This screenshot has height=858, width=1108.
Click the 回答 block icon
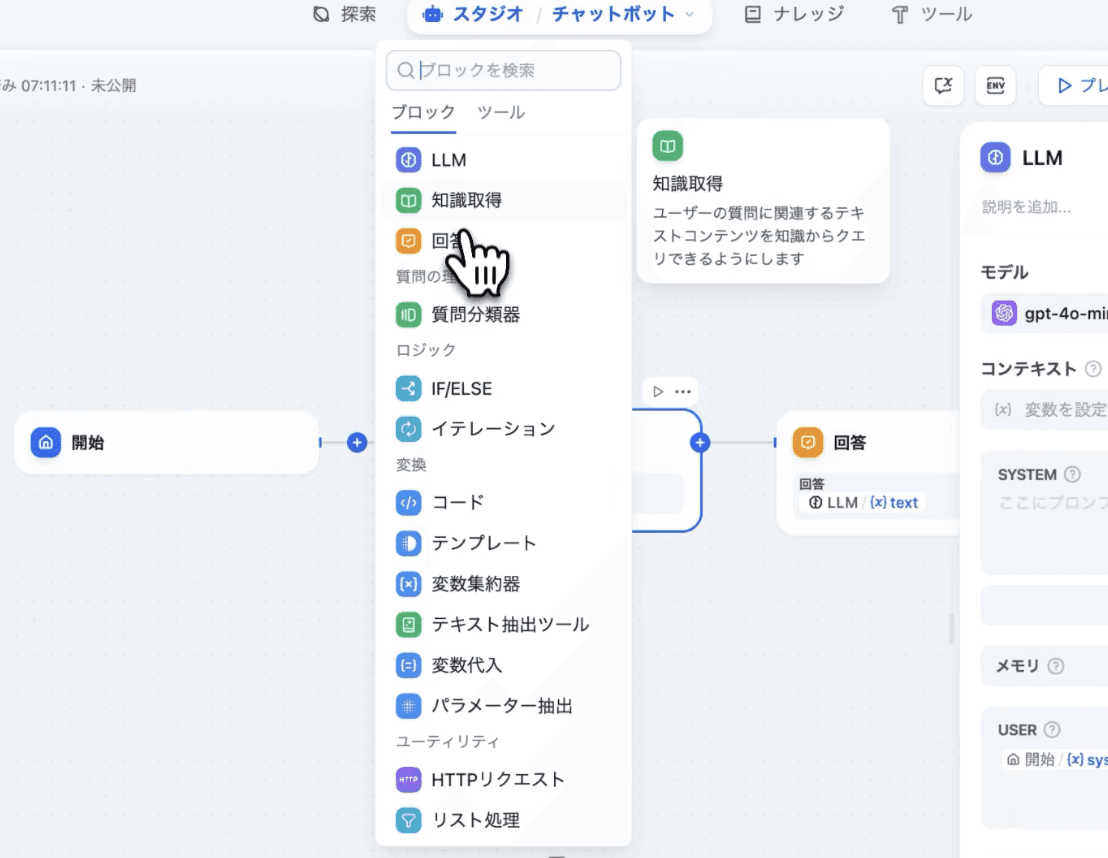(x=408, y=241)
